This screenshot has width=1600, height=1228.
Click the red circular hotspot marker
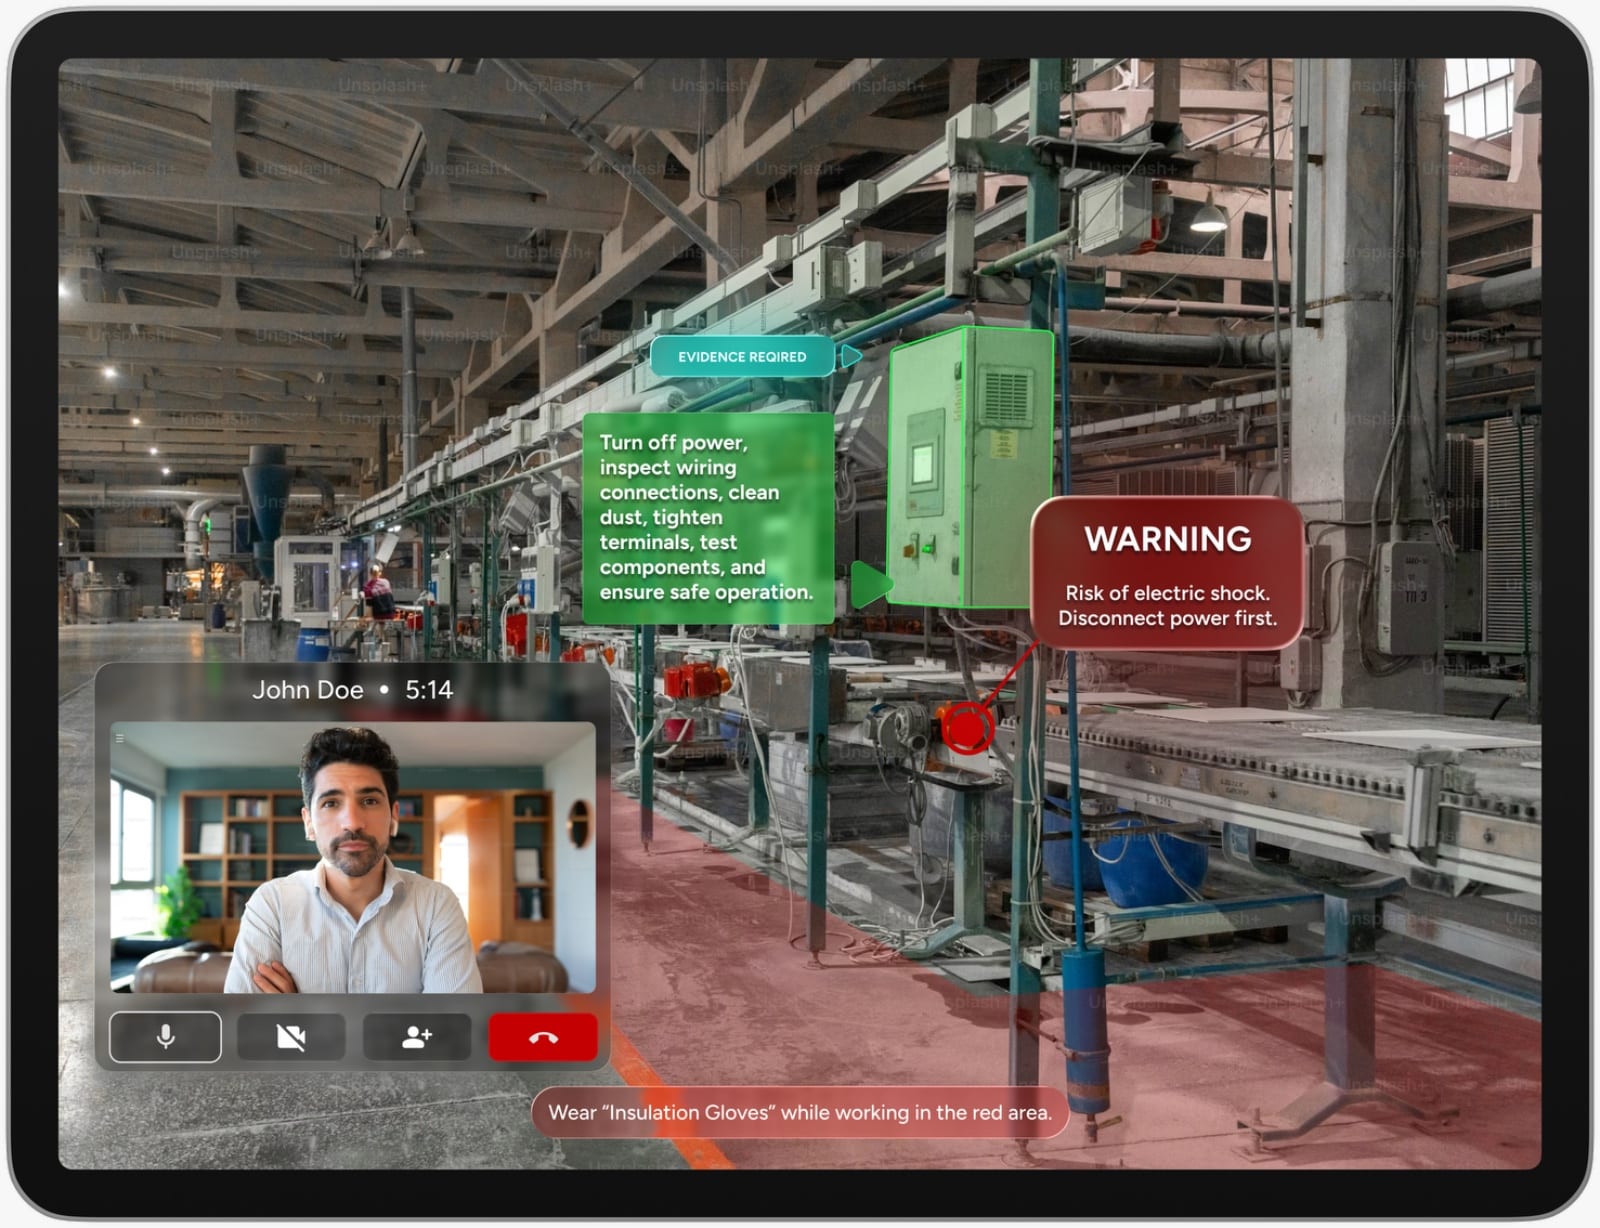(x=966, y=727)
